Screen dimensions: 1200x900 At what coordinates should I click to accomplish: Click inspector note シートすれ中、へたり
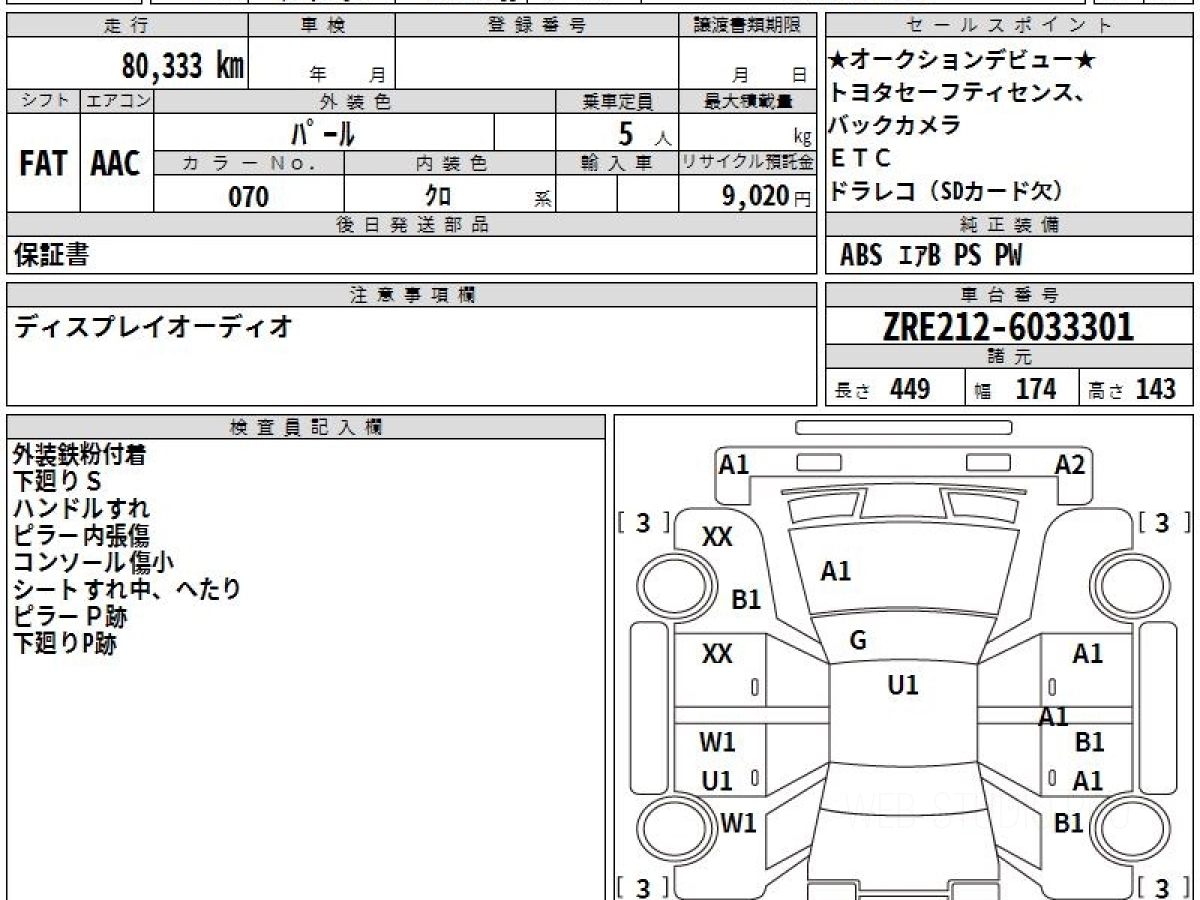point(127,590)
